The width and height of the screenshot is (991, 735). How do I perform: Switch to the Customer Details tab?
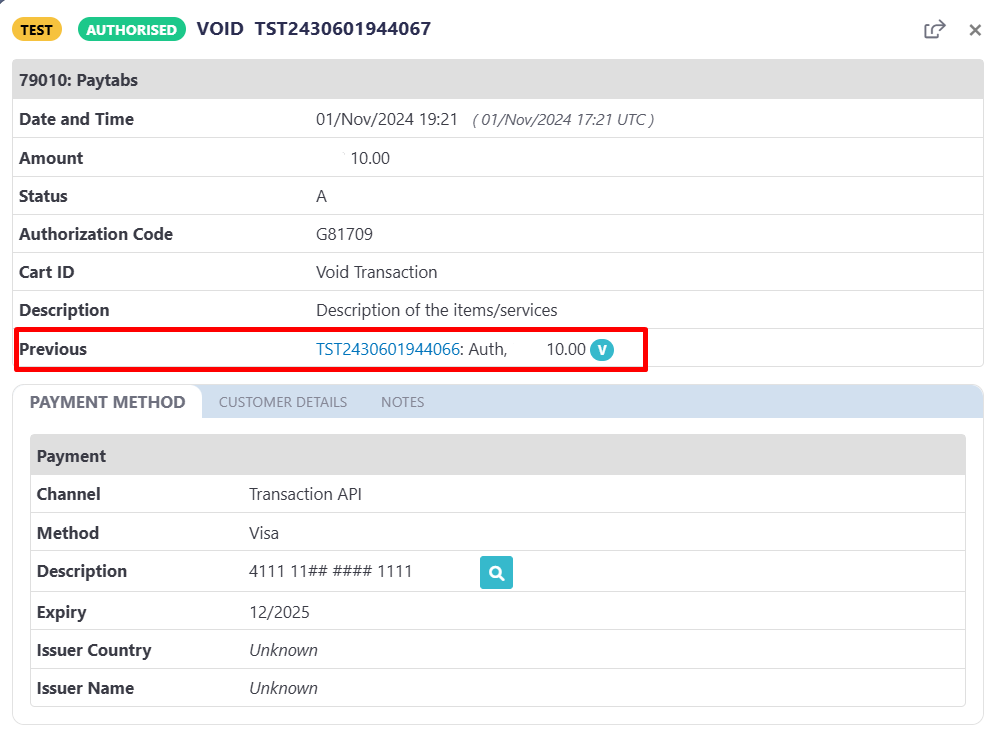(283, 403)
